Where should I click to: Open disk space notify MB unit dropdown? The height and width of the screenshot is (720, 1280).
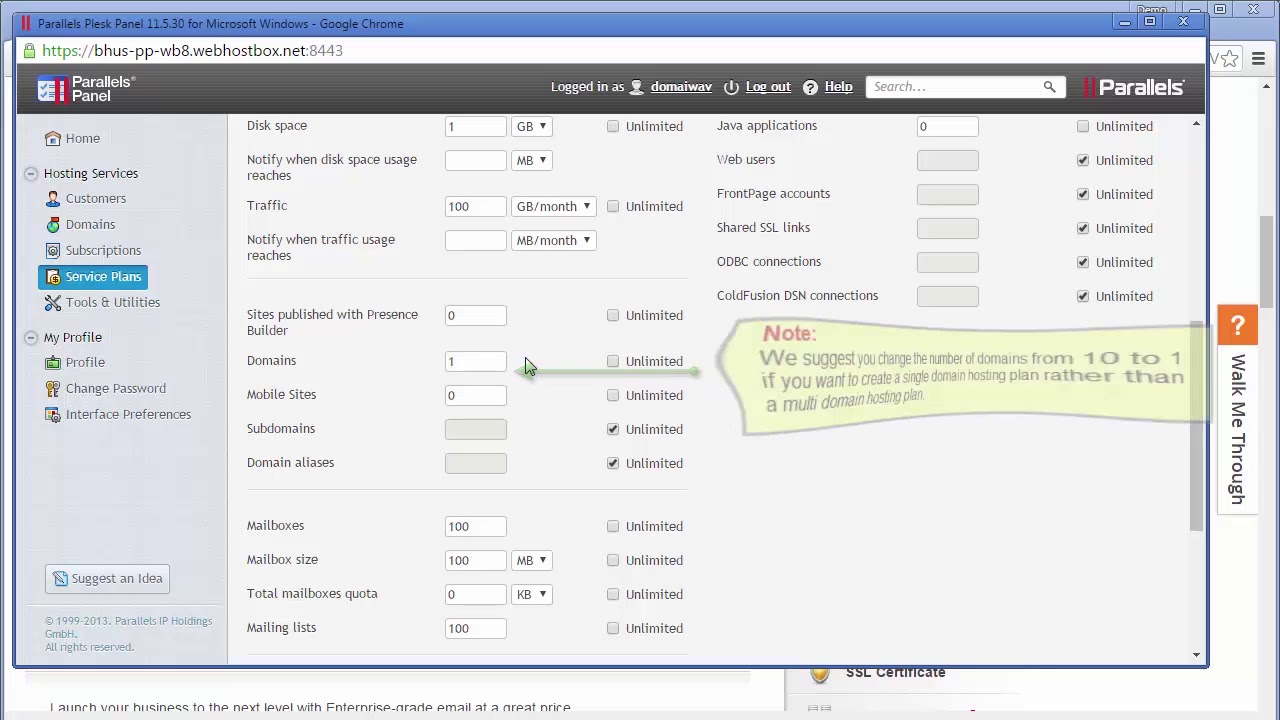(531, 160)
